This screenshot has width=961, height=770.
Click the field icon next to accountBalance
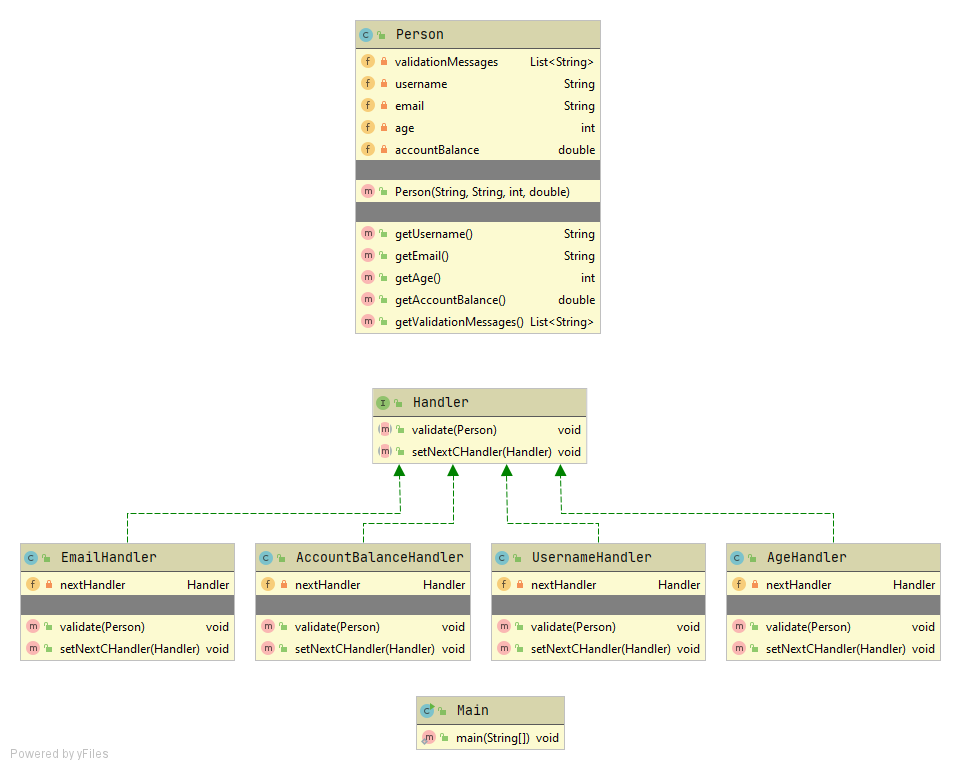pyautogui.click(x=369, y=149)
